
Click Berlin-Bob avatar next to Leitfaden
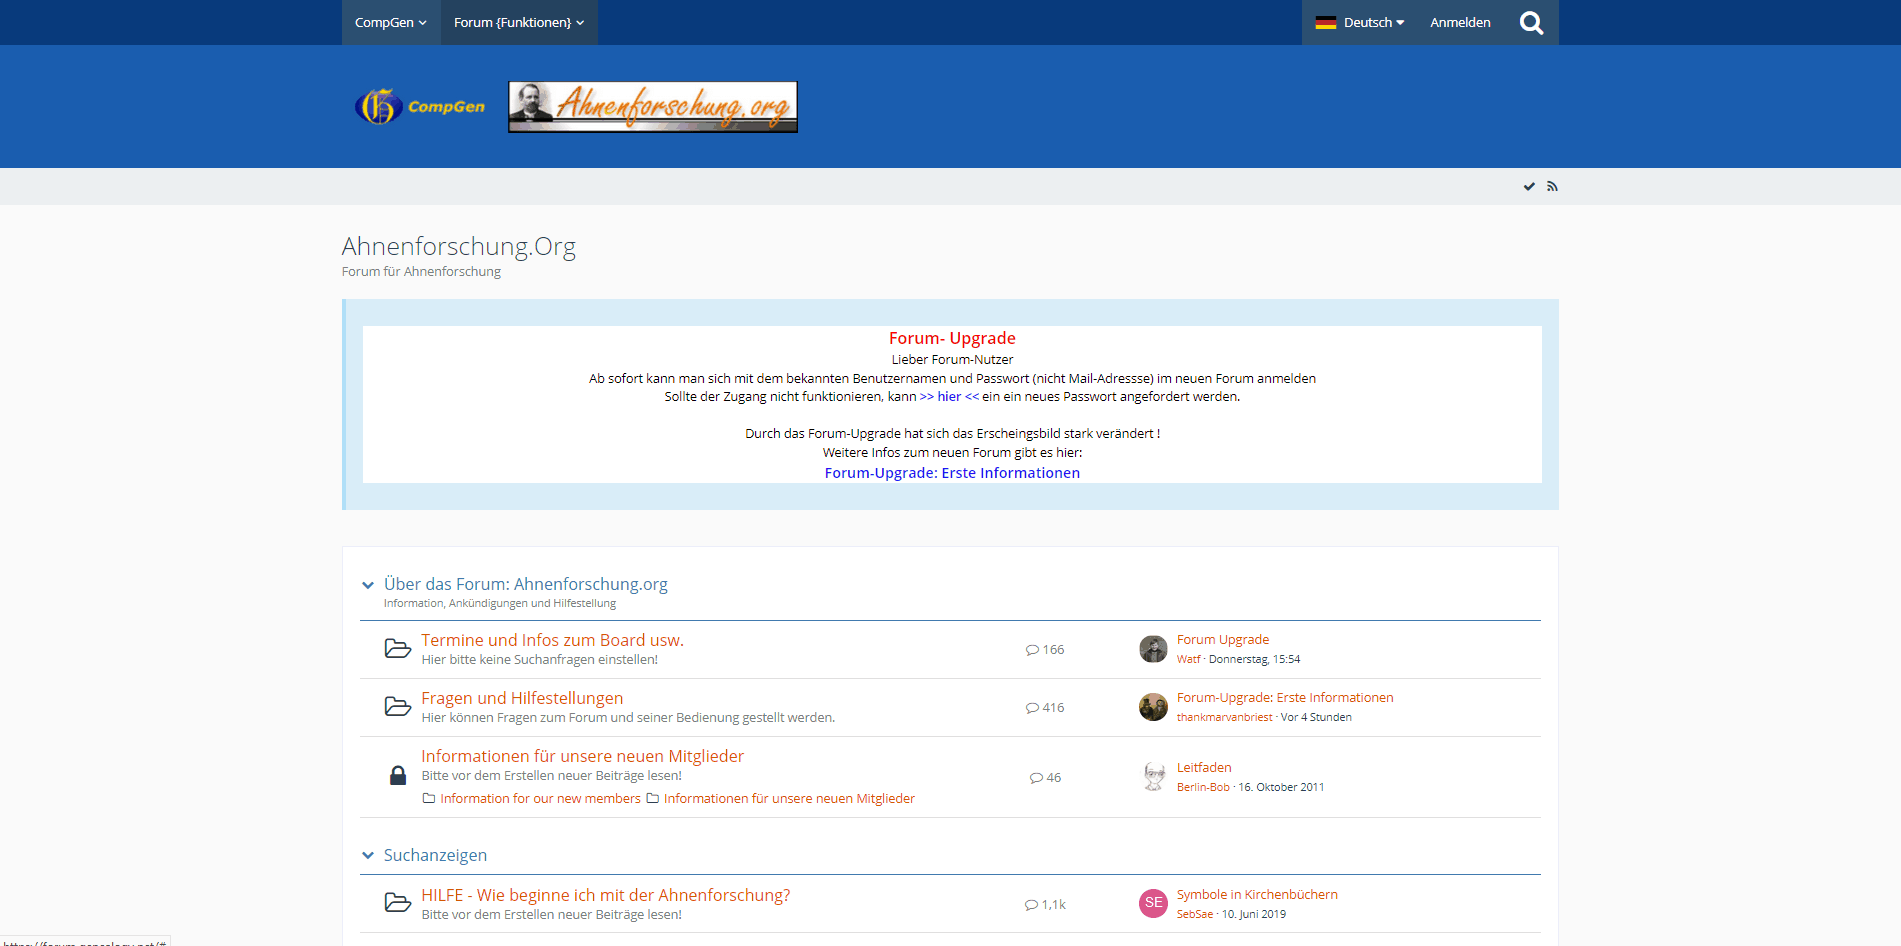(x=1153, y=777)
